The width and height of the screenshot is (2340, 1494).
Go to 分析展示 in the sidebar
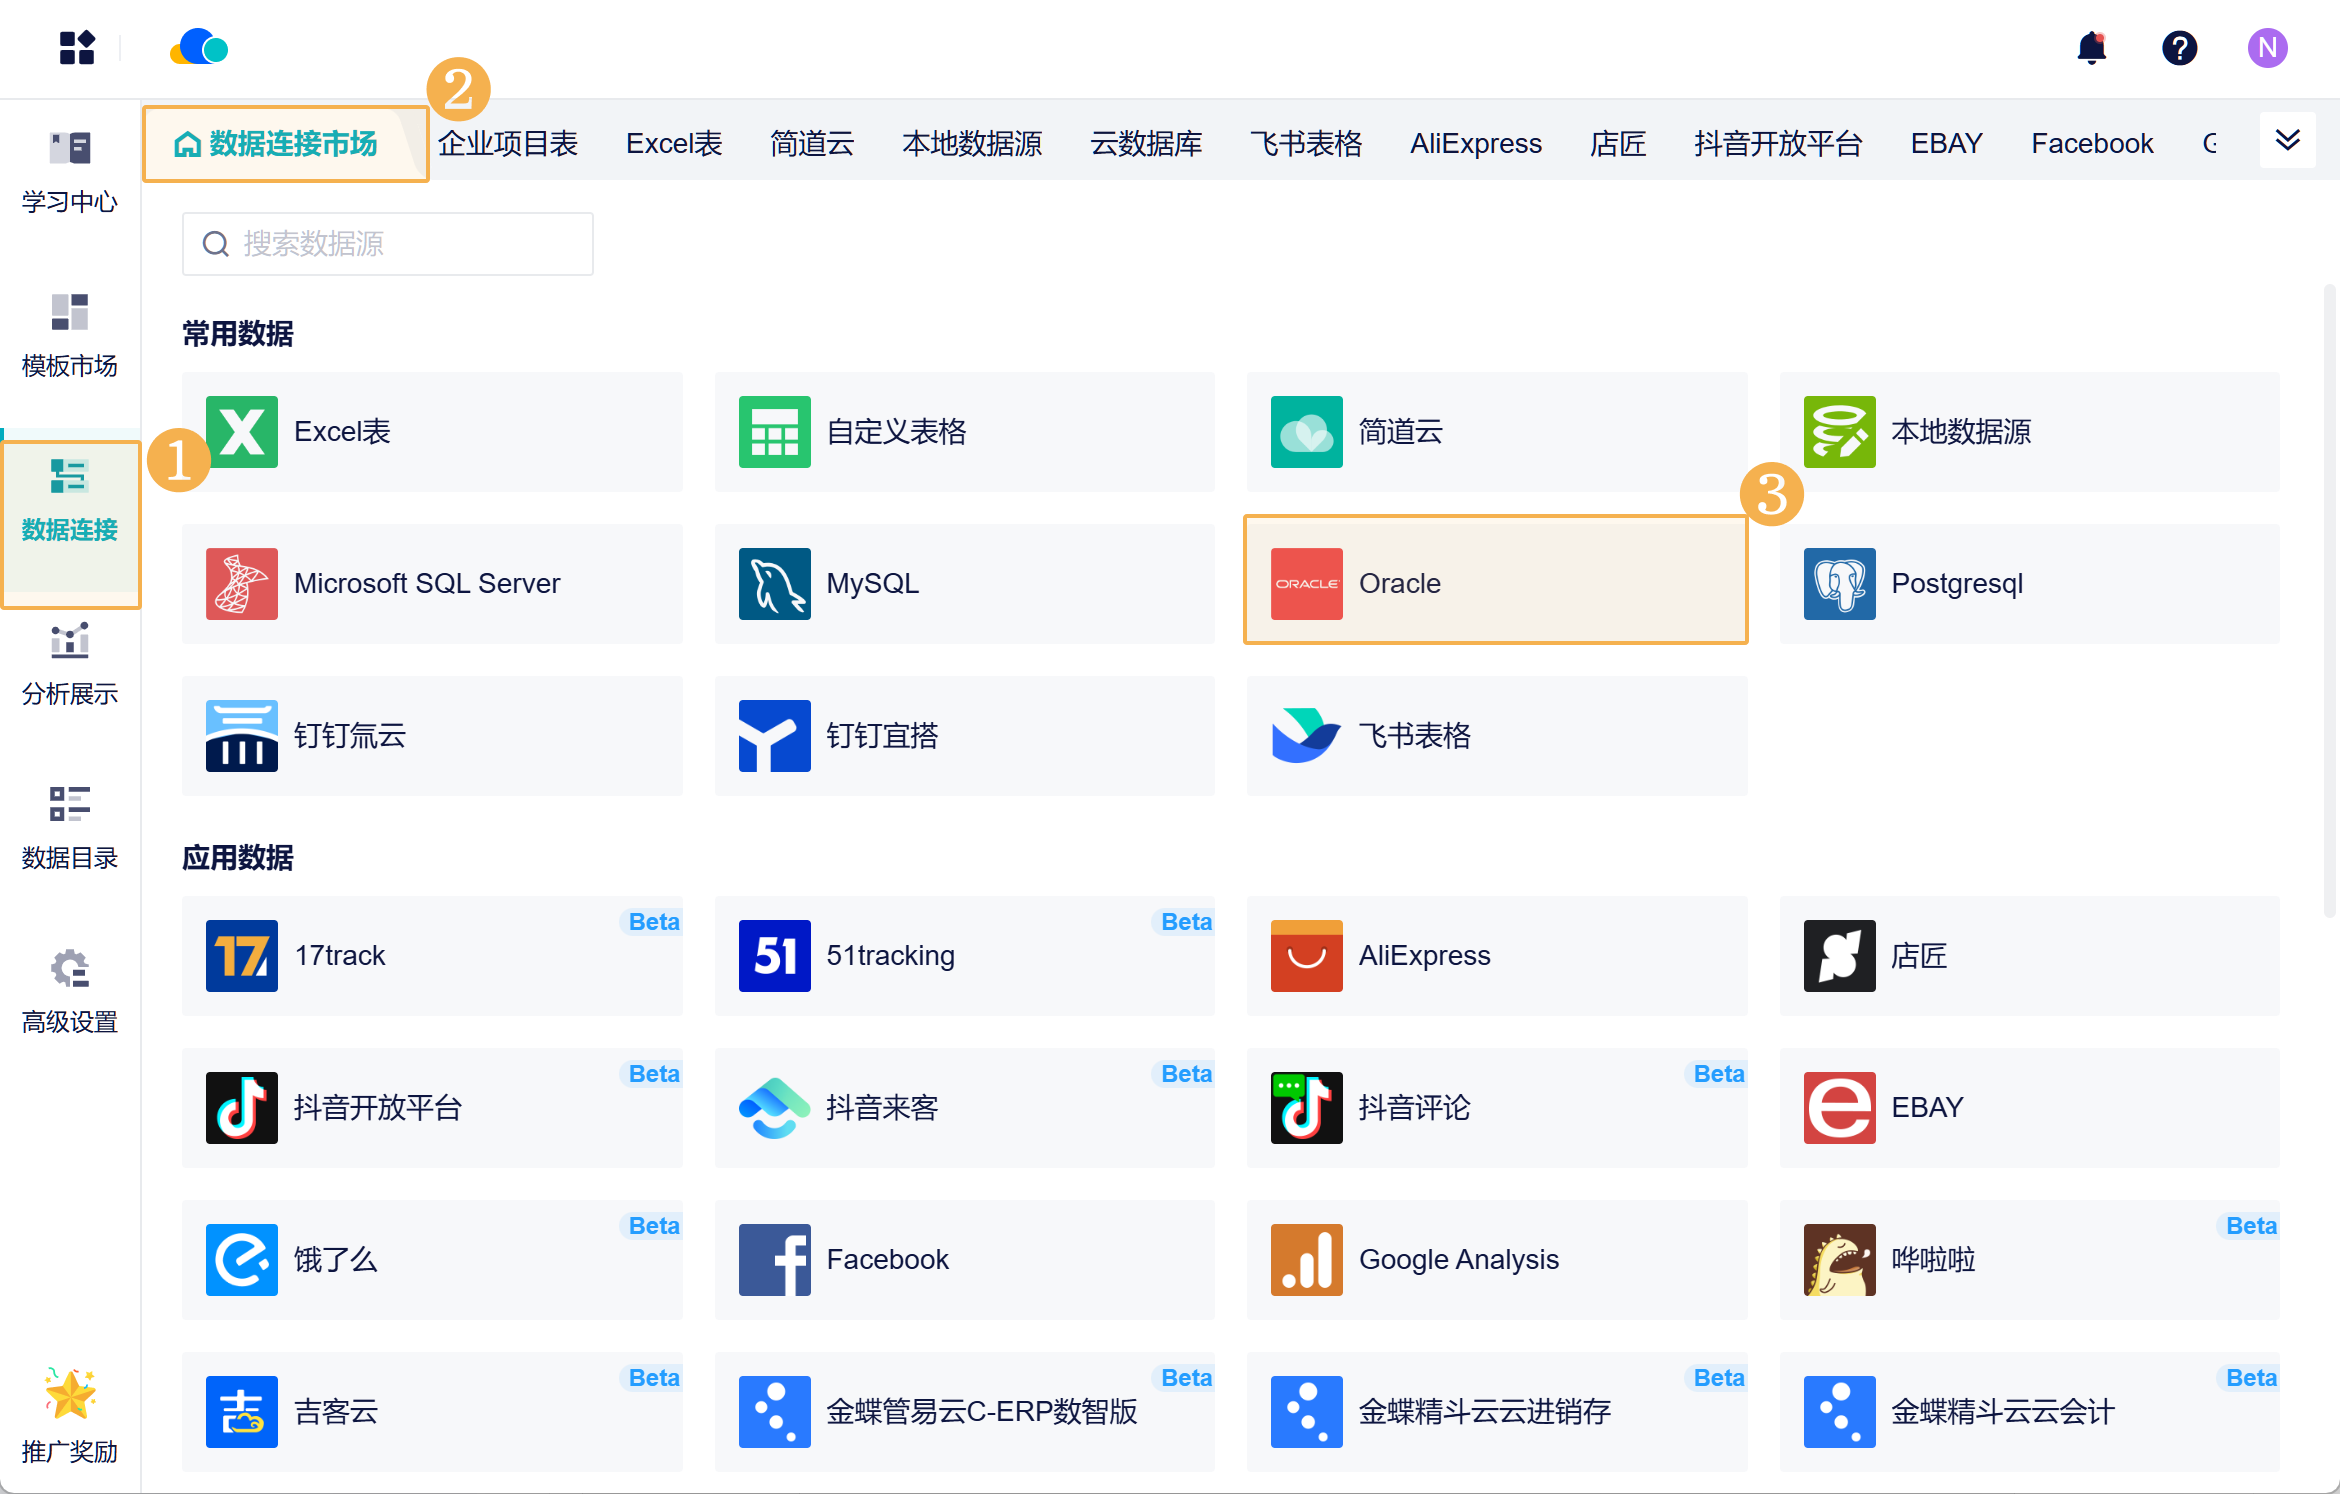[x=70, y=665]
